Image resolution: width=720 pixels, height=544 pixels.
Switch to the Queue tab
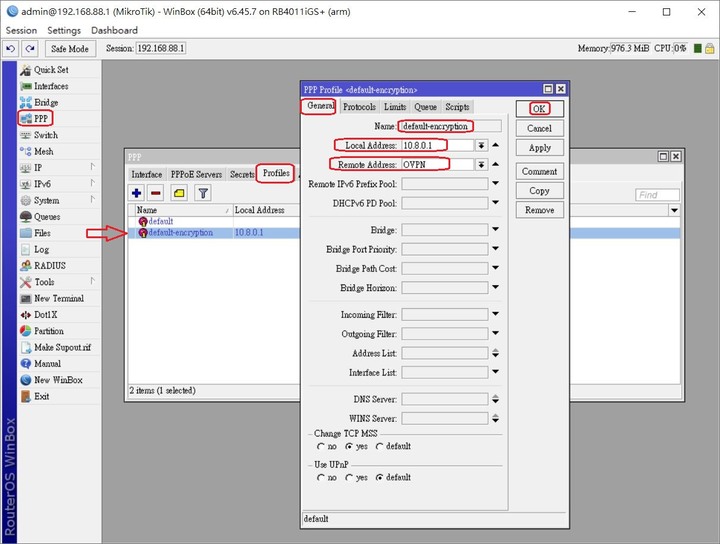[x=425, y=107]
